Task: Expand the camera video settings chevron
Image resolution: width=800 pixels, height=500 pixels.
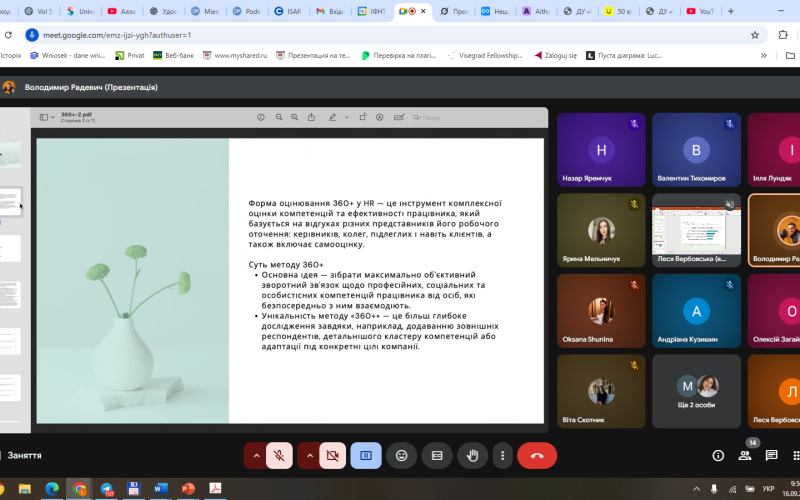Action: (x=309, y=455)
